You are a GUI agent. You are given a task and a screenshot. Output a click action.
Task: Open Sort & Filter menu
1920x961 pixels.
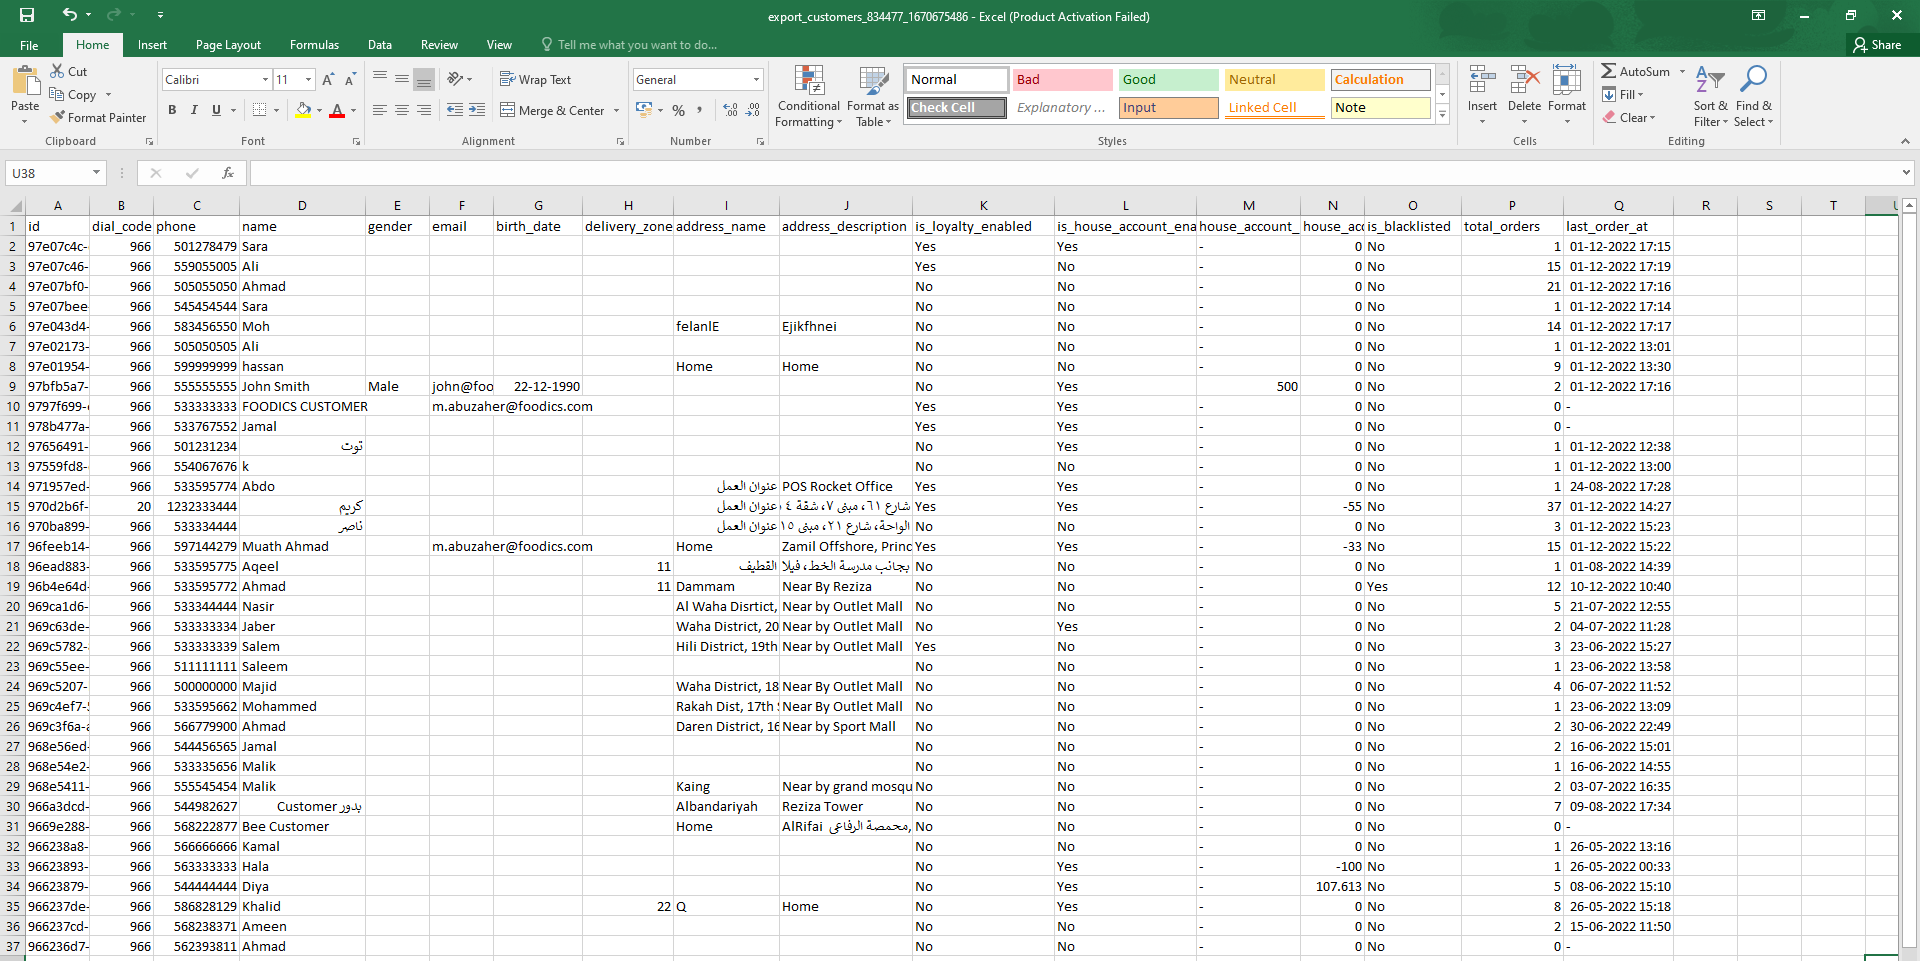point(1710,97)
